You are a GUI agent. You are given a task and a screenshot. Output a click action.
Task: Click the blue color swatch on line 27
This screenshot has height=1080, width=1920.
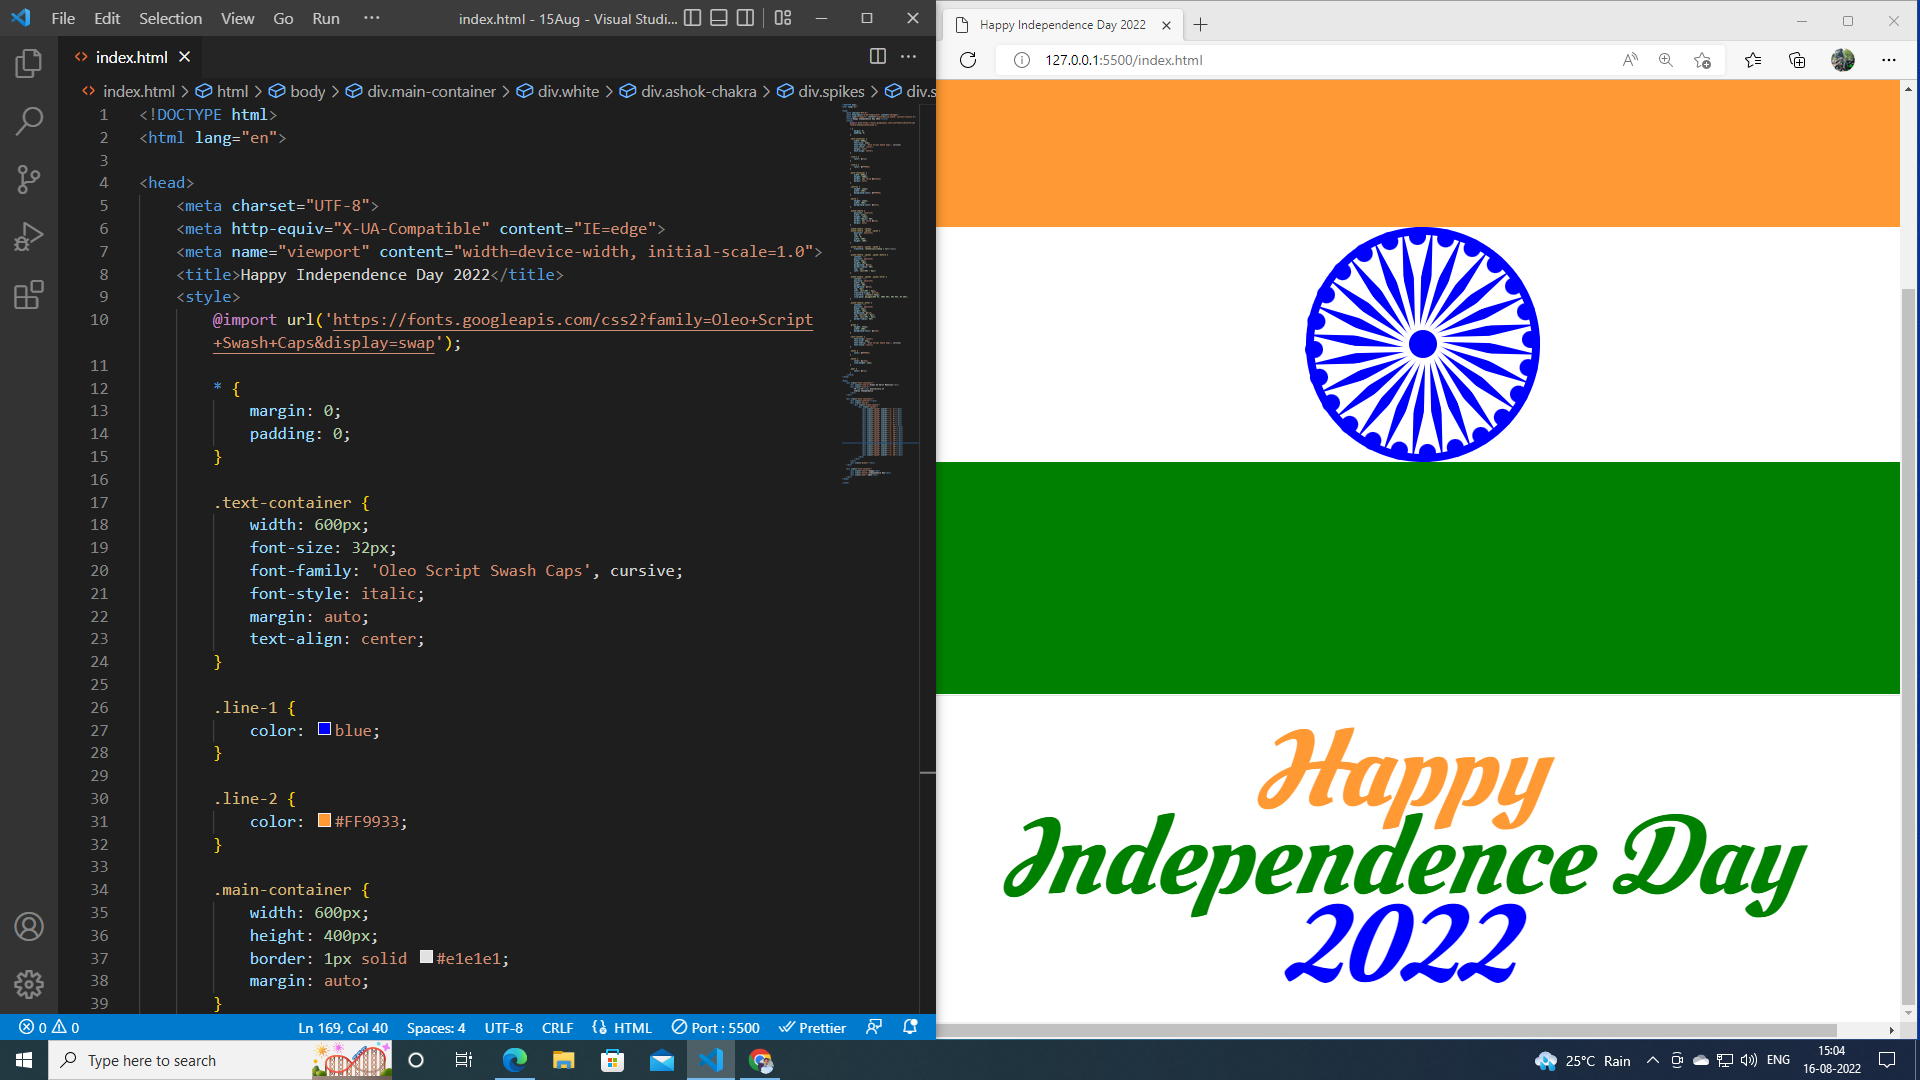coord(324,729)
